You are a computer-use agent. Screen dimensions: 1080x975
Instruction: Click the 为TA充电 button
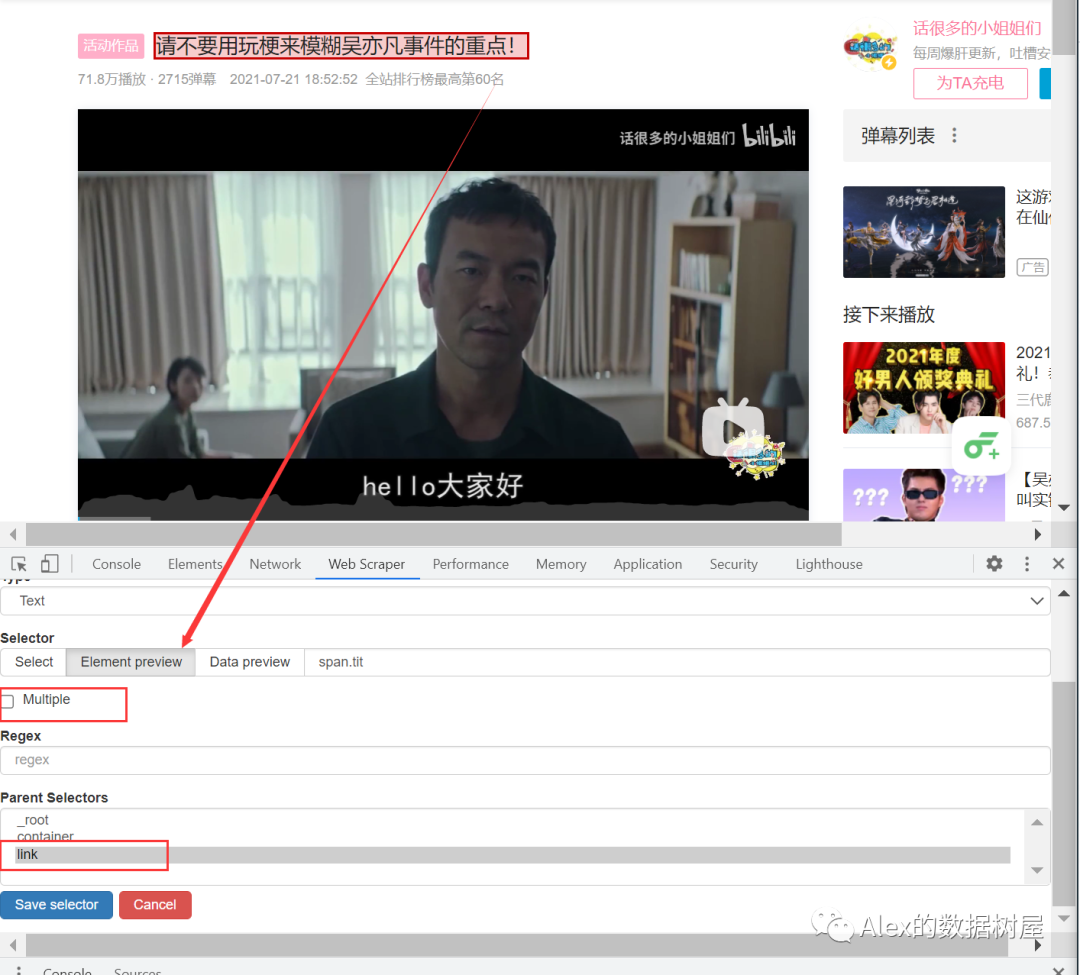click(970, 83)
